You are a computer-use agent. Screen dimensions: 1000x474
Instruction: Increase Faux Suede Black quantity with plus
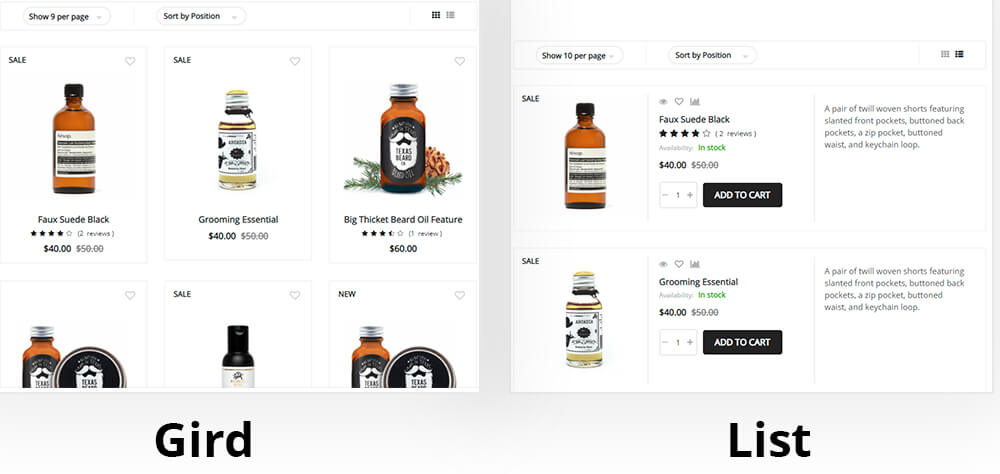click(x=690, y=195)
